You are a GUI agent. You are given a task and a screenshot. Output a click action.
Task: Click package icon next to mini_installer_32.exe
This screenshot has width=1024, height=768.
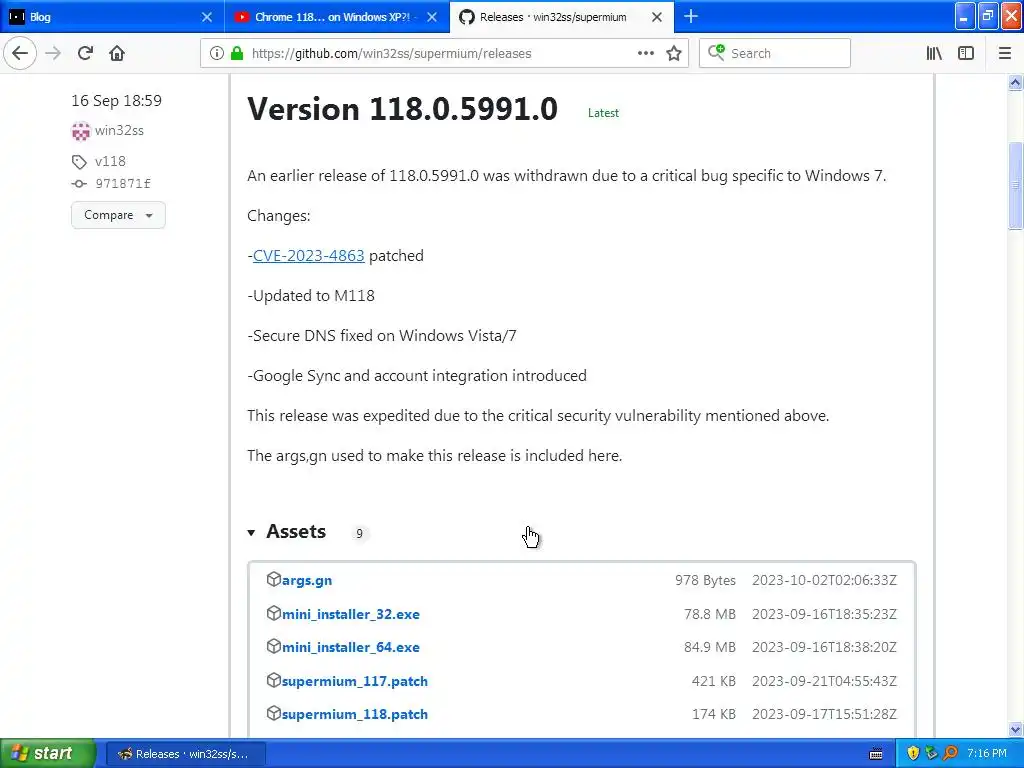tap(274, 613)
